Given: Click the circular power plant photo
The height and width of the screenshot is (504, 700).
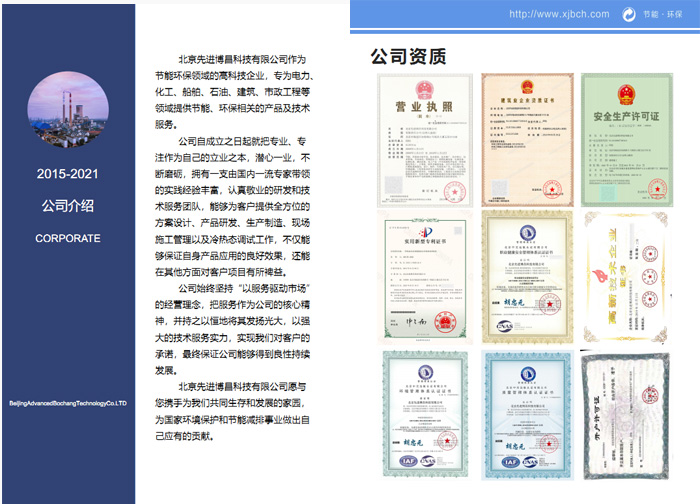Looking at the screenshot, I should 67,111.
